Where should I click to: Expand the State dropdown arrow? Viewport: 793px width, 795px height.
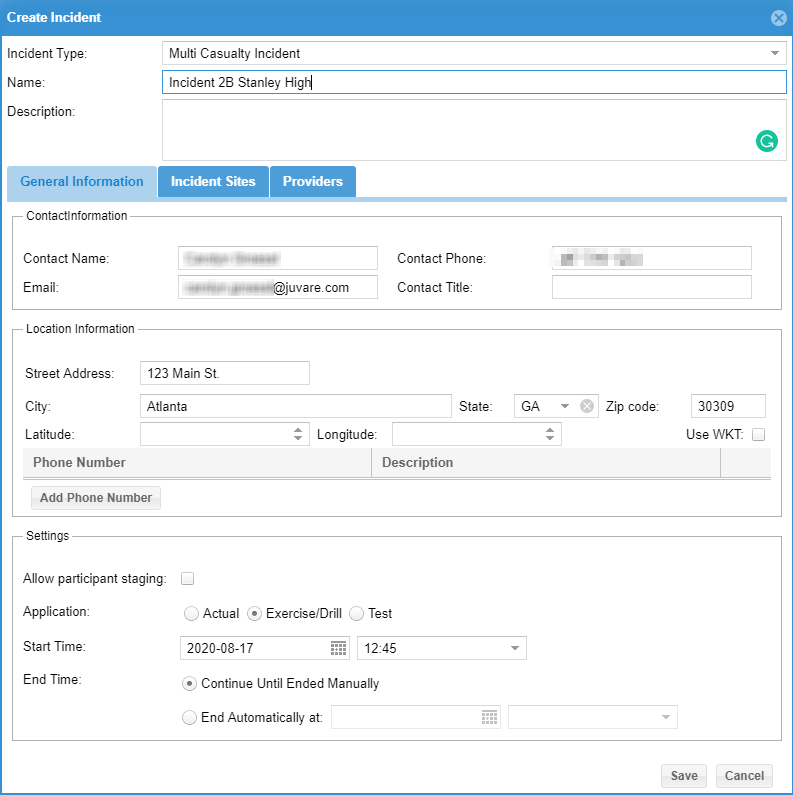pyautogui.click(x=565, y=406)
